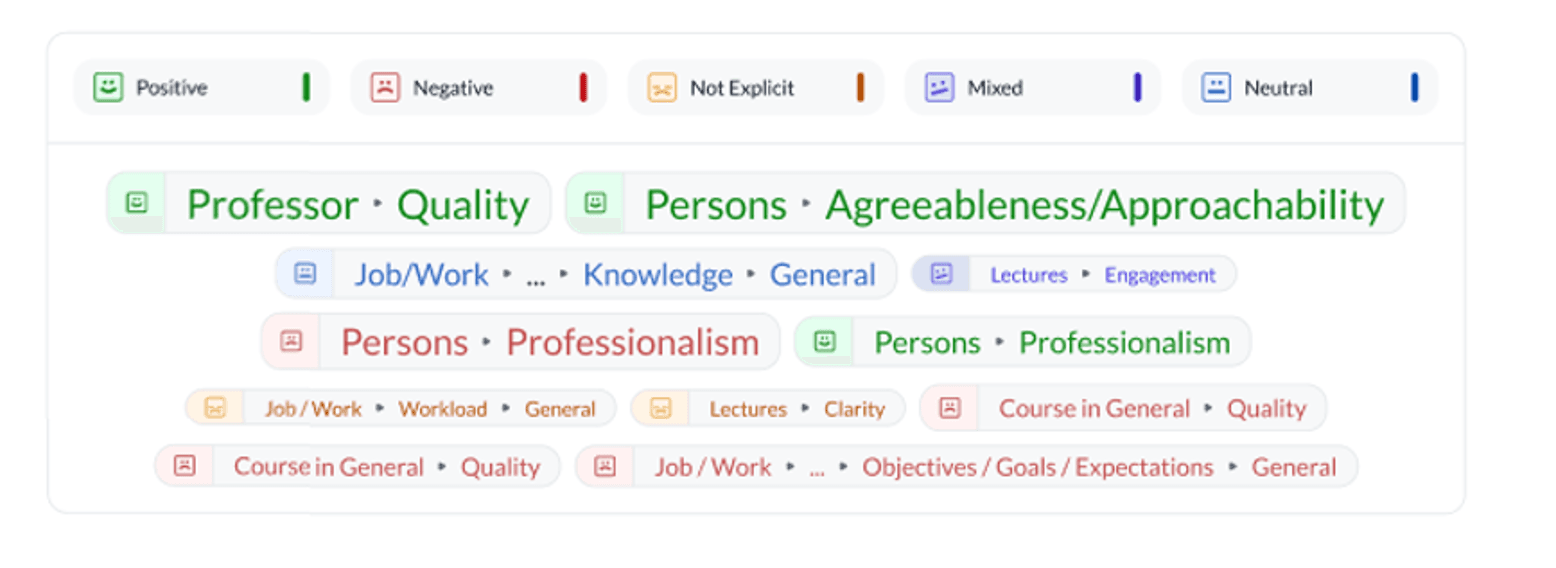Open the Professor Quality topic text
The height and width of the screenshot is (568, 1556).
[358, 204]
